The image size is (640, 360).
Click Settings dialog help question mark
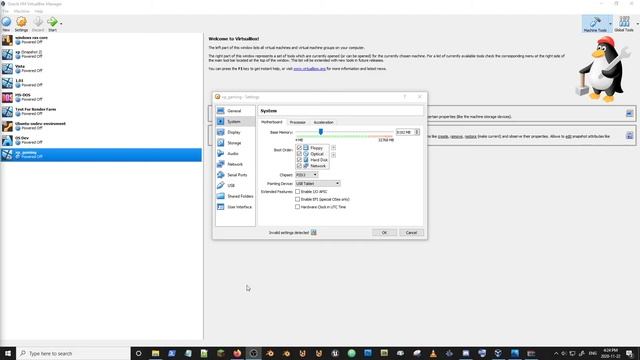tap(404, 97)
